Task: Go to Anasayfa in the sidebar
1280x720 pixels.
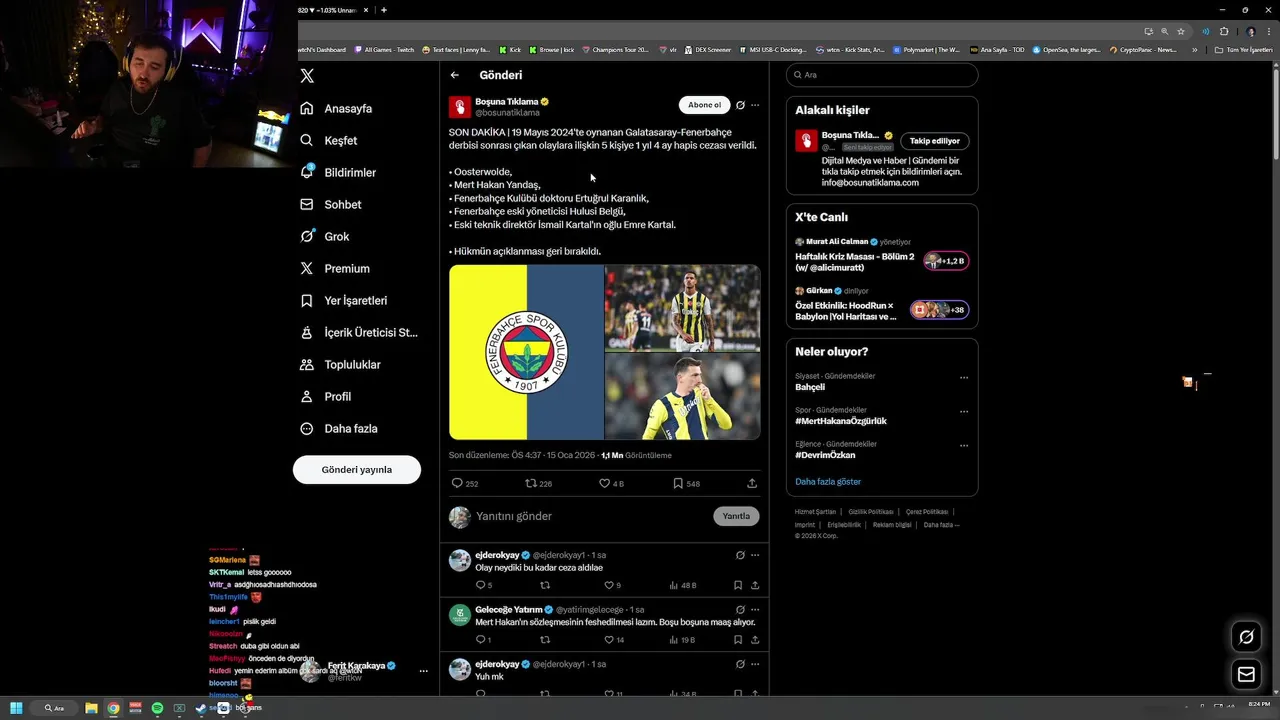Action: 337,108
